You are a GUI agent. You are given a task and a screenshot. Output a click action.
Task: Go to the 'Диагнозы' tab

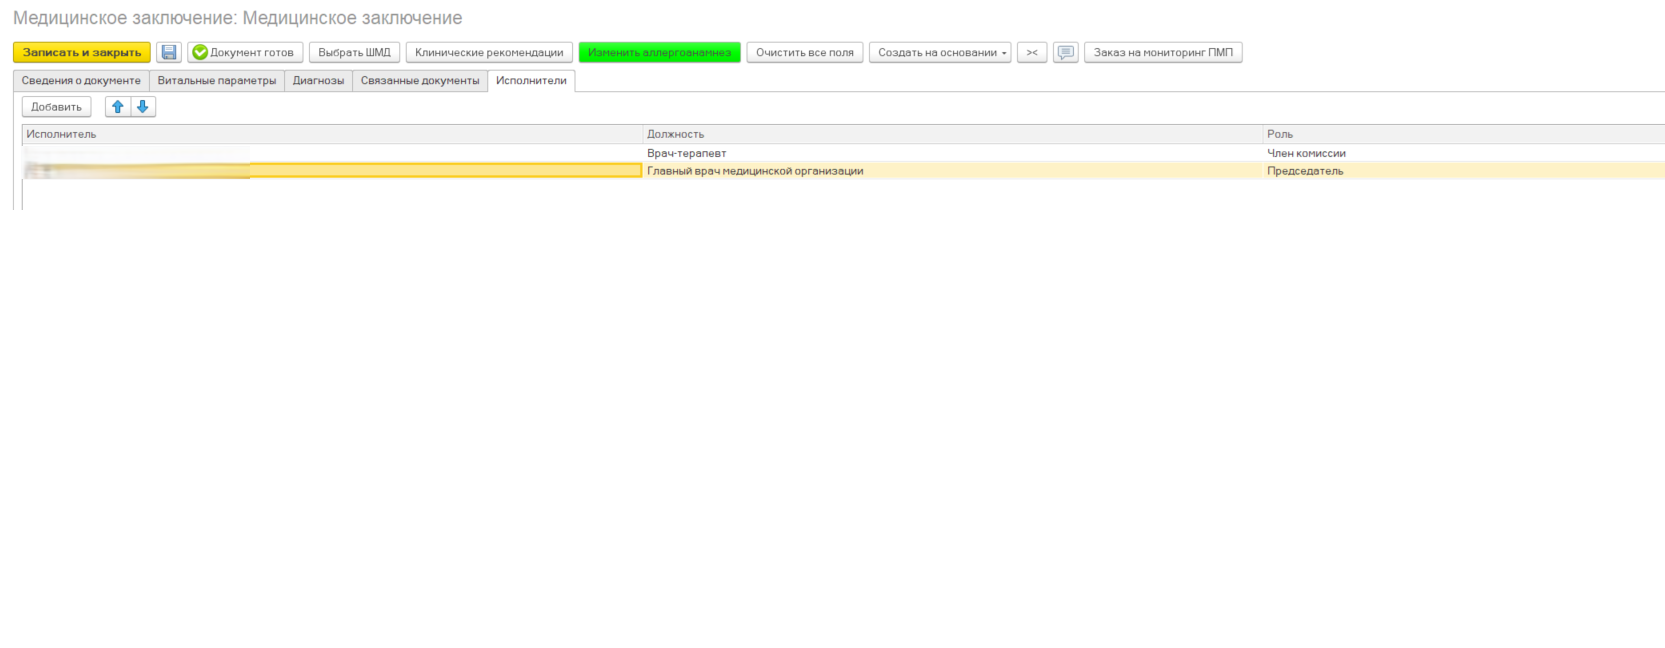click(318, 81)
